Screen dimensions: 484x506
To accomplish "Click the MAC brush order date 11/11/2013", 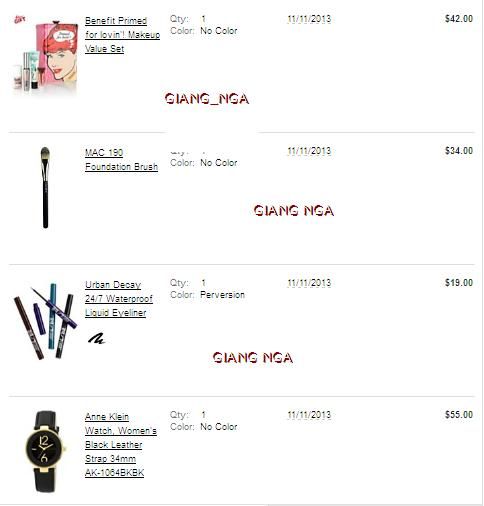I will (309, 151).
